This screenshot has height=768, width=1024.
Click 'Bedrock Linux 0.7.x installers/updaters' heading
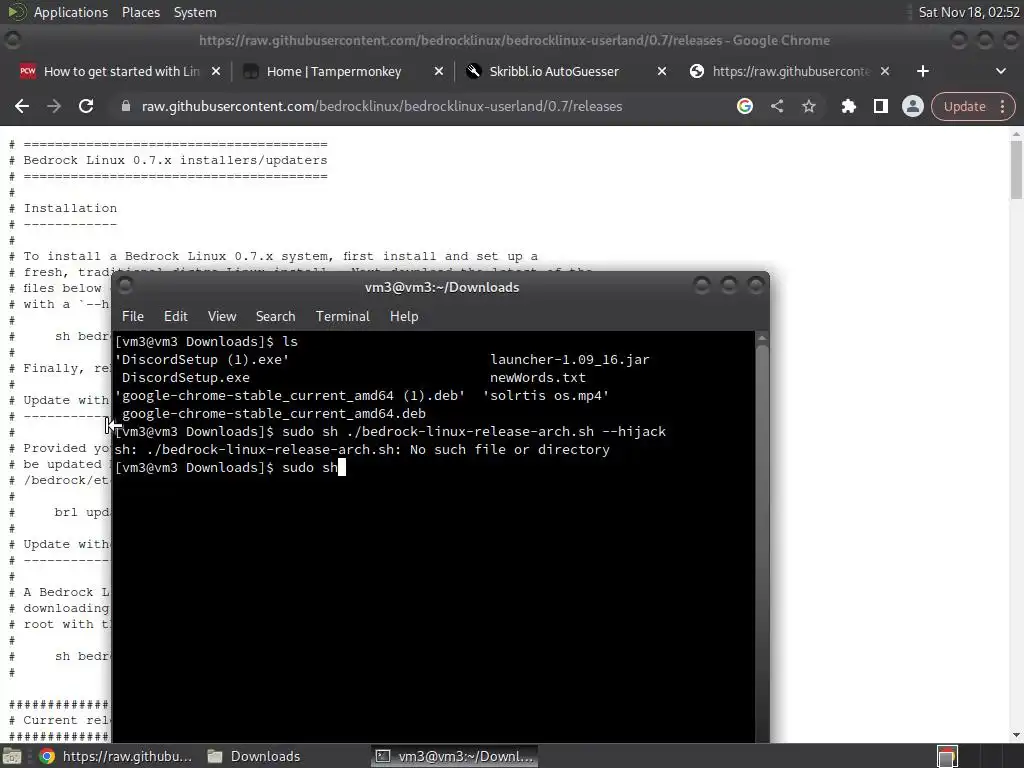pyautogui.click(x=175, y=160)
